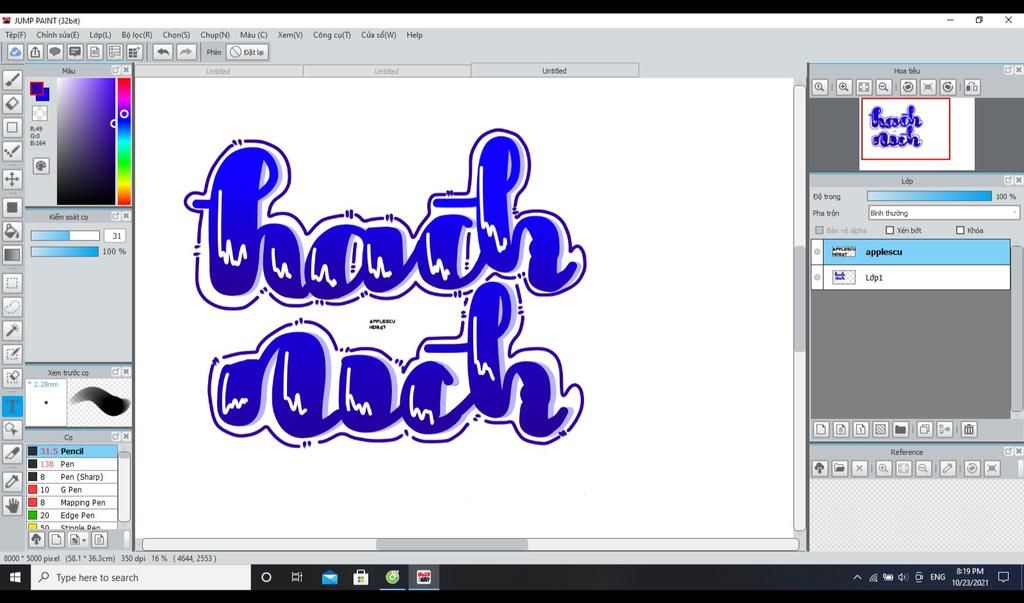Adjust the brush size slider
Viewport: 1024px width, 603px height.
tap(65, 236)
